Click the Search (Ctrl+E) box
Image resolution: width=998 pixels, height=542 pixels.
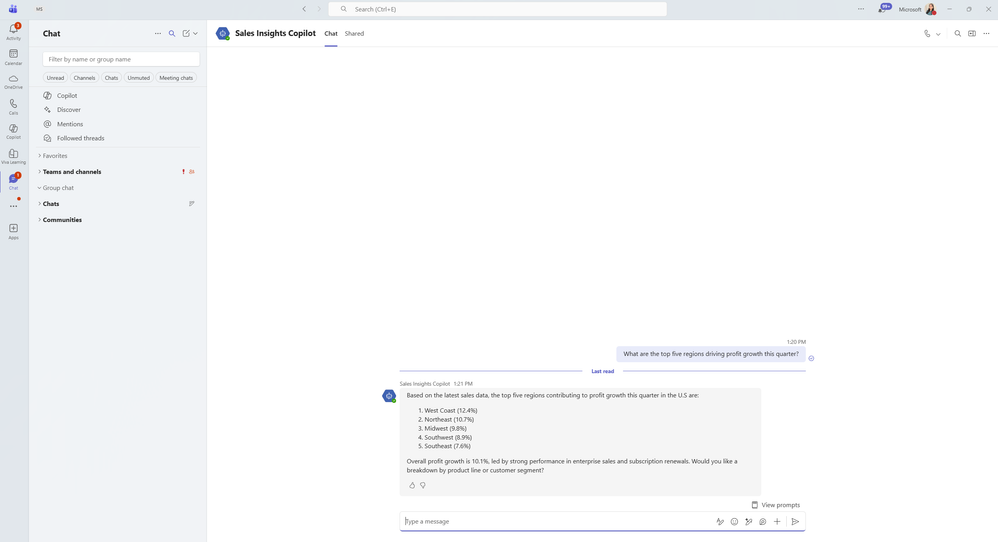498,9
